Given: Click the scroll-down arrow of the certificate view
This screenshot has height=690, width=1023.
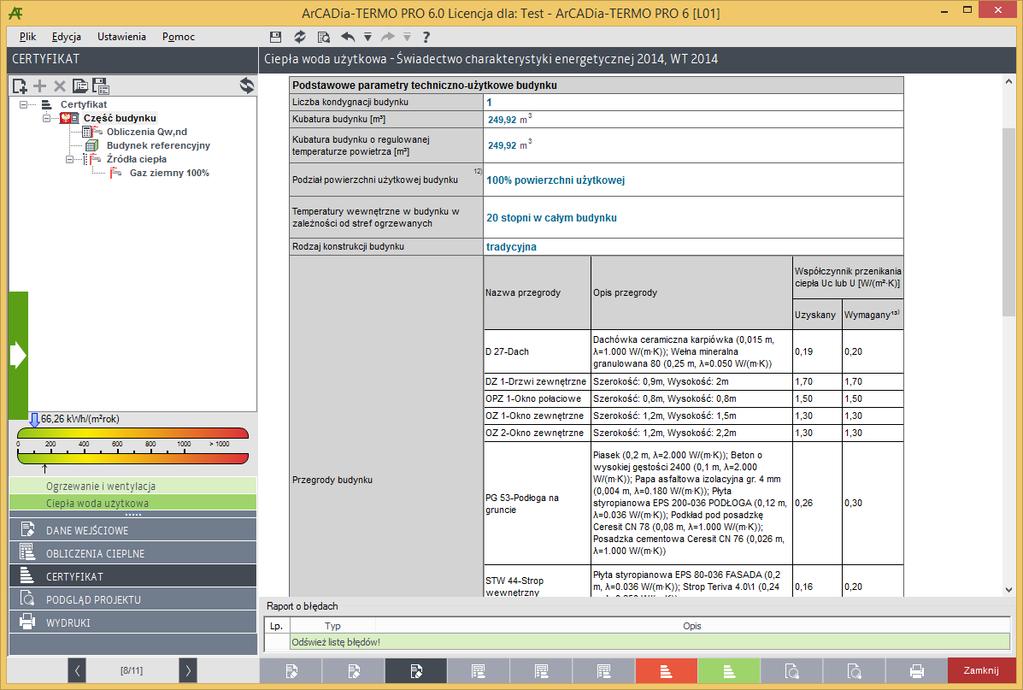Looking at the screenshot, I should pos(1009,590).
